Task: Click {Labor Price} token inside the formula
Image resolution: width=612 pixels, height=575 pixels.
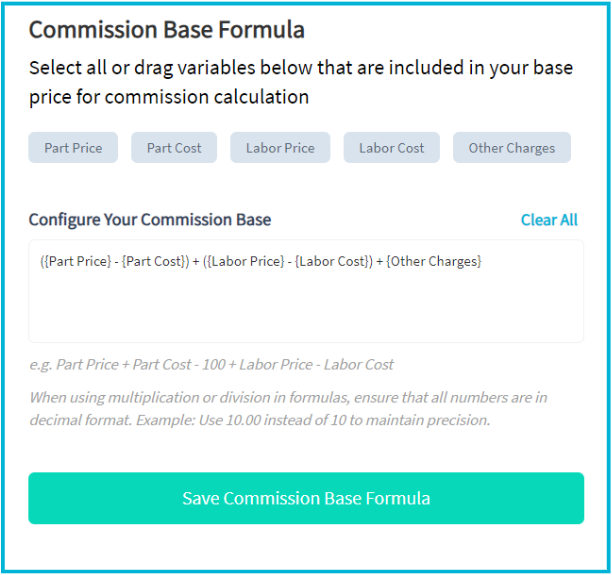Action: (246, 261)
